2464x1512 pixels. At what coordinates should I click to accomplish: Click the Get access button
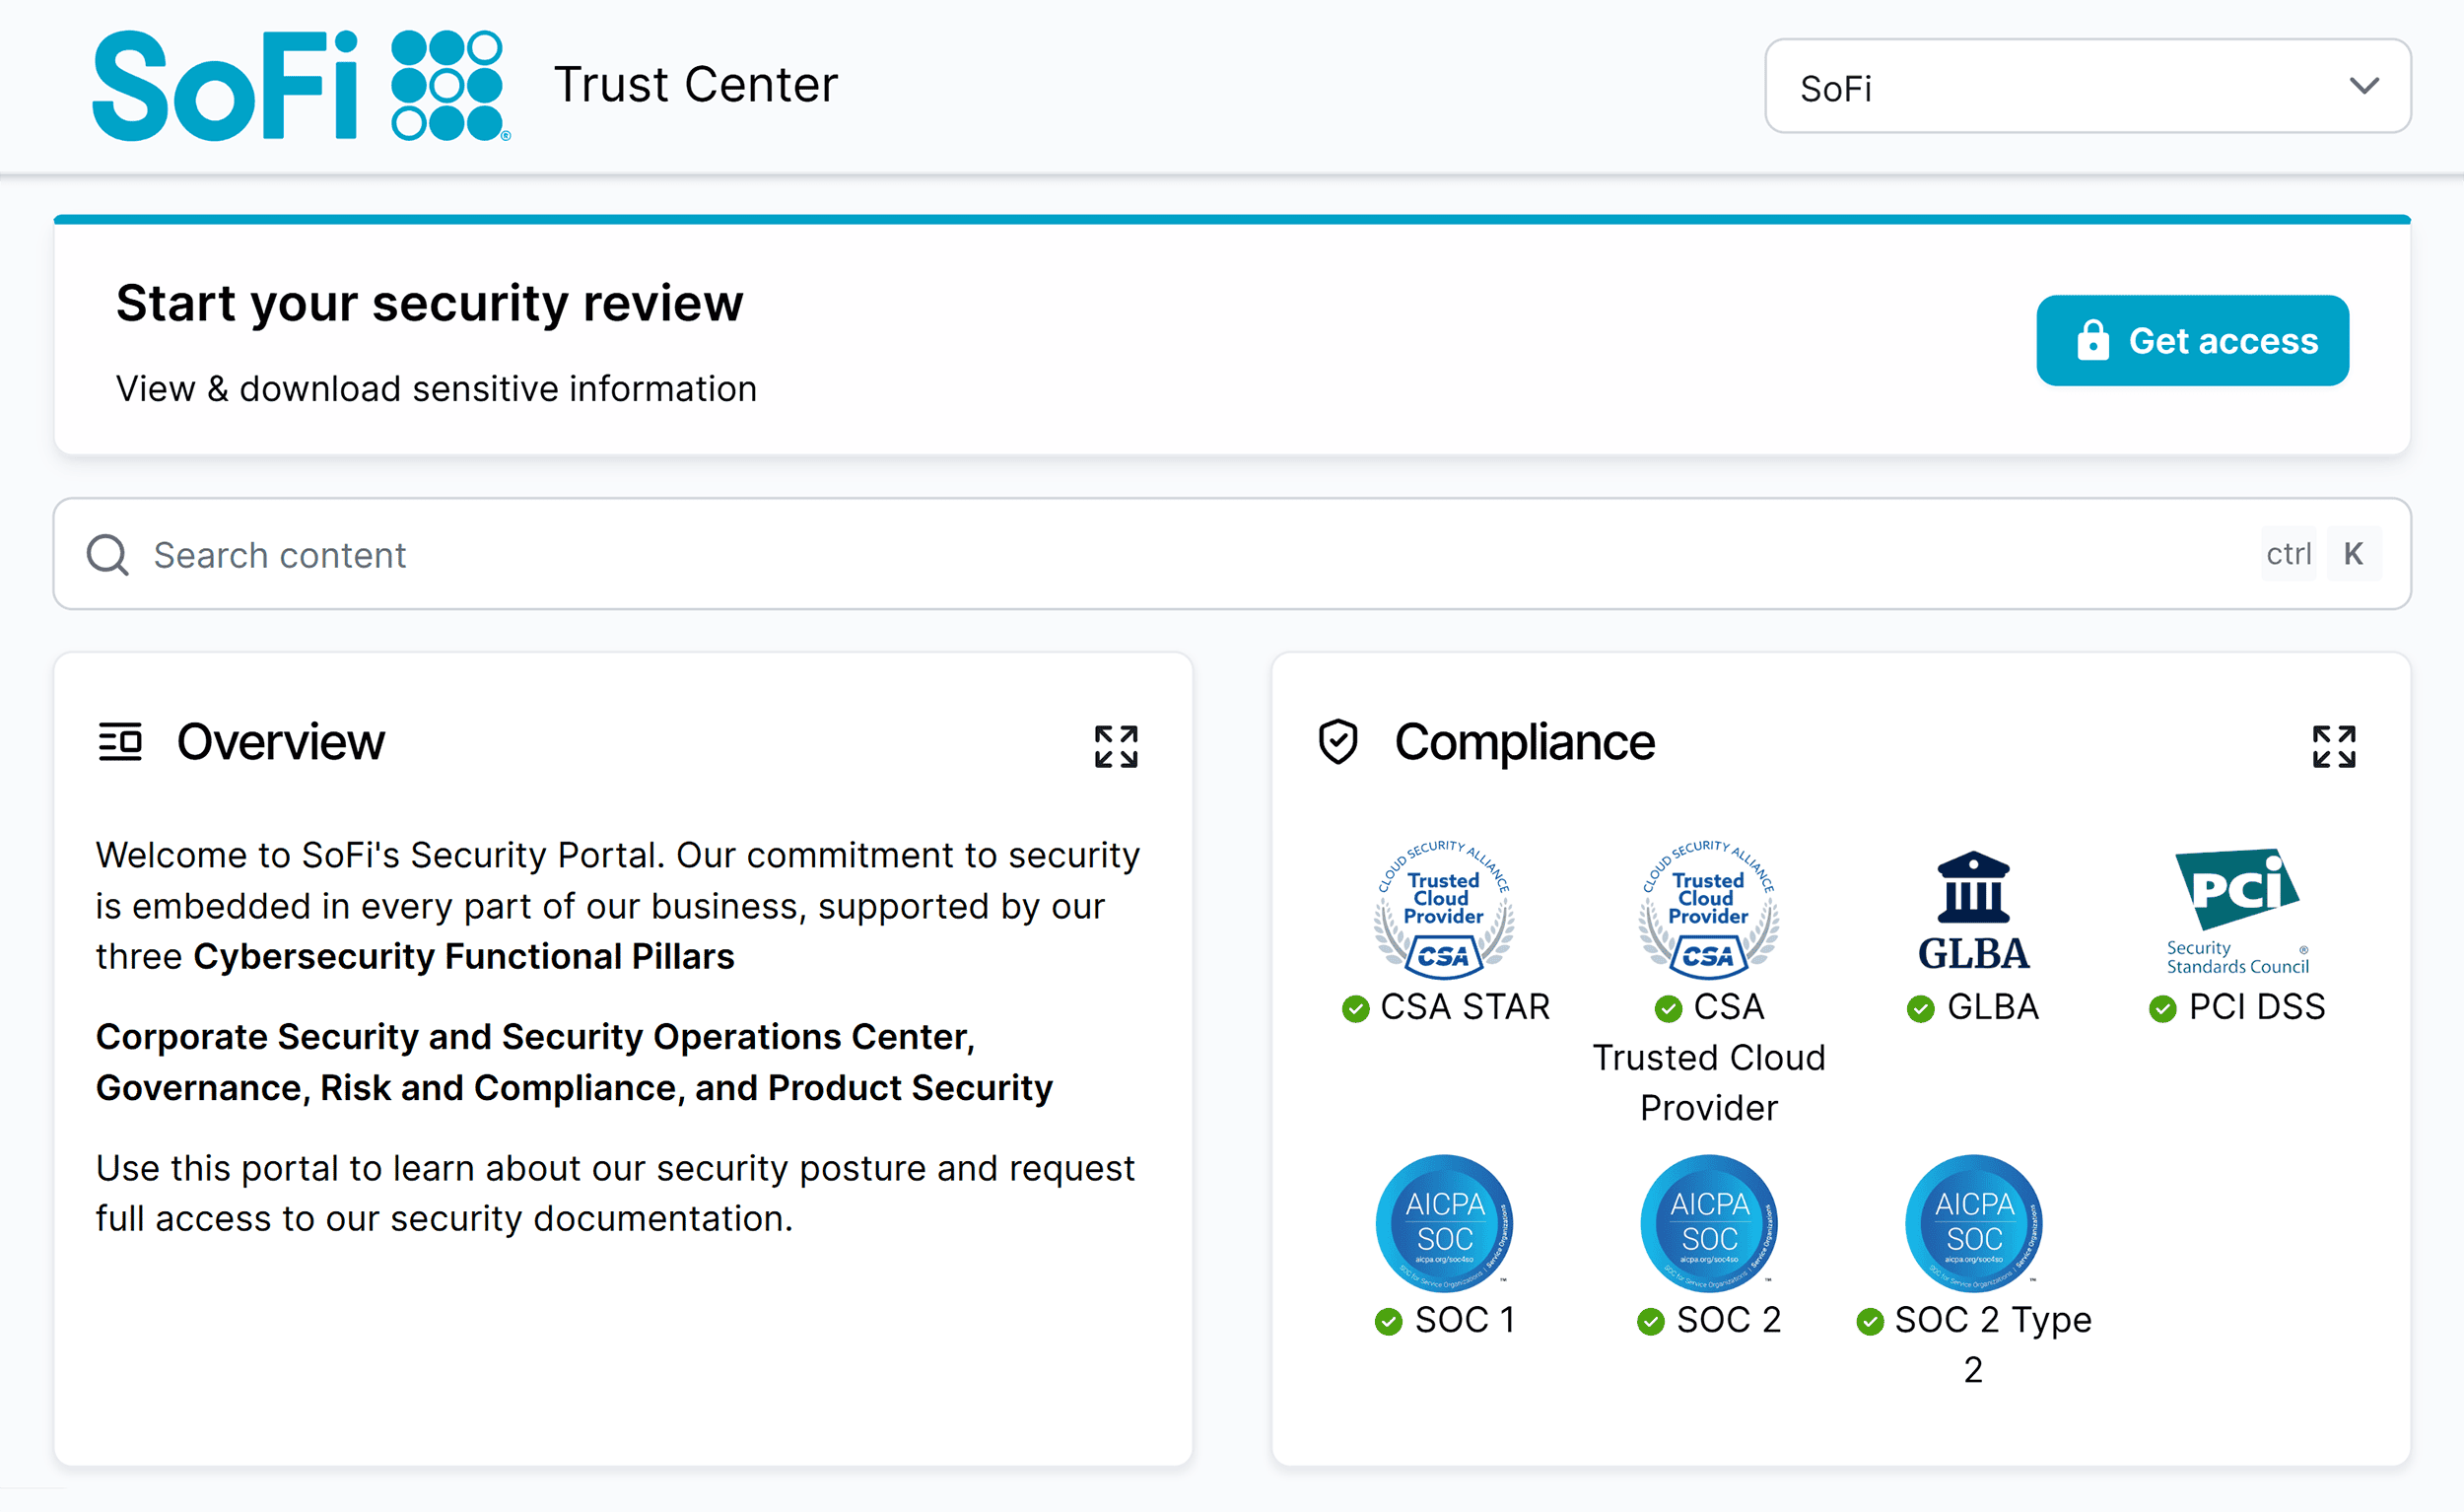point(2192,340)
